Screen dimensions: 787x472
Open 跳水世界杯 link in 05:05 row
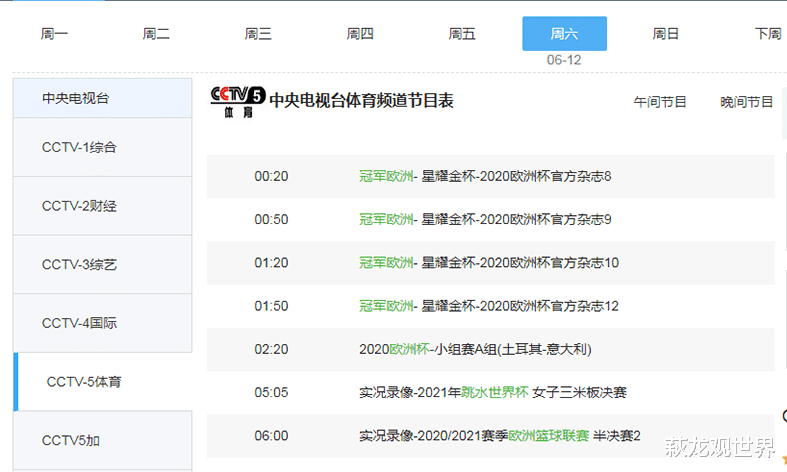[x=495, y=392]
